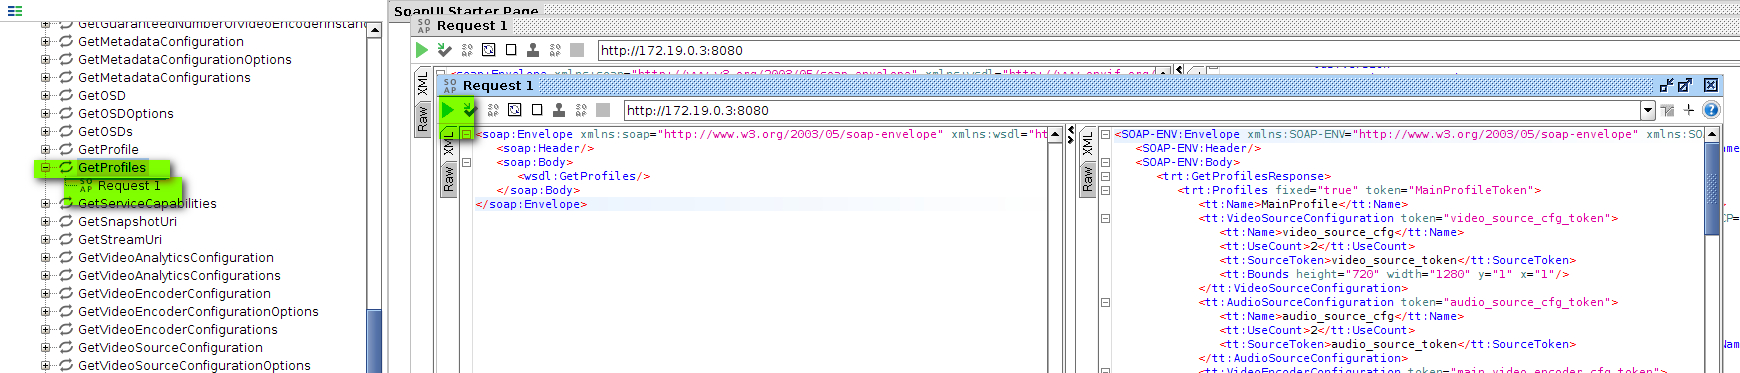Click response panel scroll-up arrow

[x=1712, y=134]
